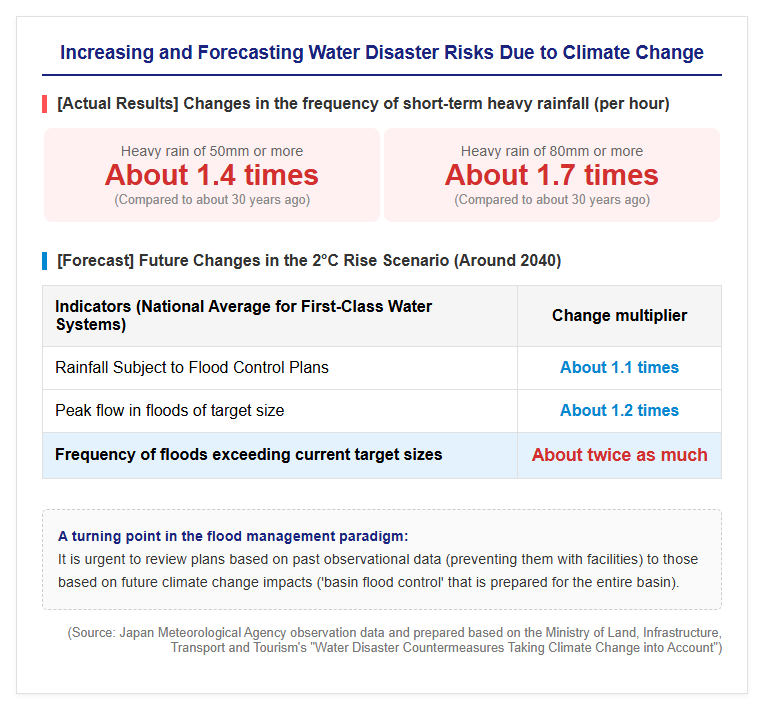Select 'Heavy rain of 50mm or more' label
The height and width of the screenshot is (711, 764).
(x=212, y=151)
